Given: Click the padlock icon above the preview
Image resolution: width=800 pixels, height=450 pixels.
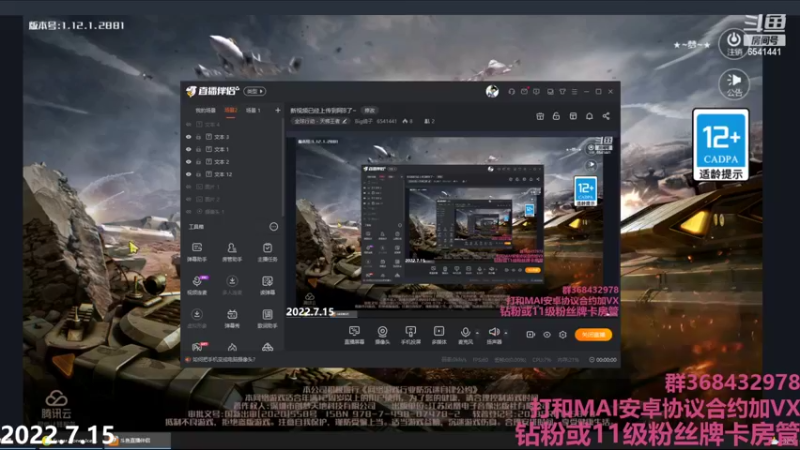Looking at the screenshot, I should (x=556, y=116).
